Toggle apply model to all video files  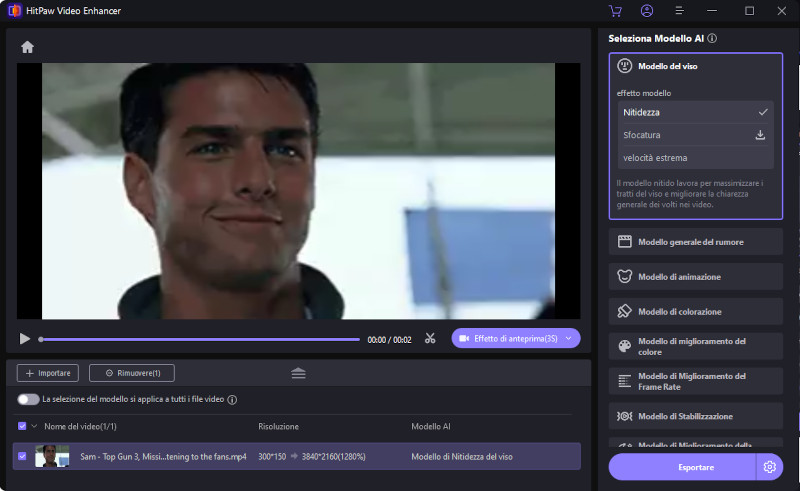(x=28, y=399)
